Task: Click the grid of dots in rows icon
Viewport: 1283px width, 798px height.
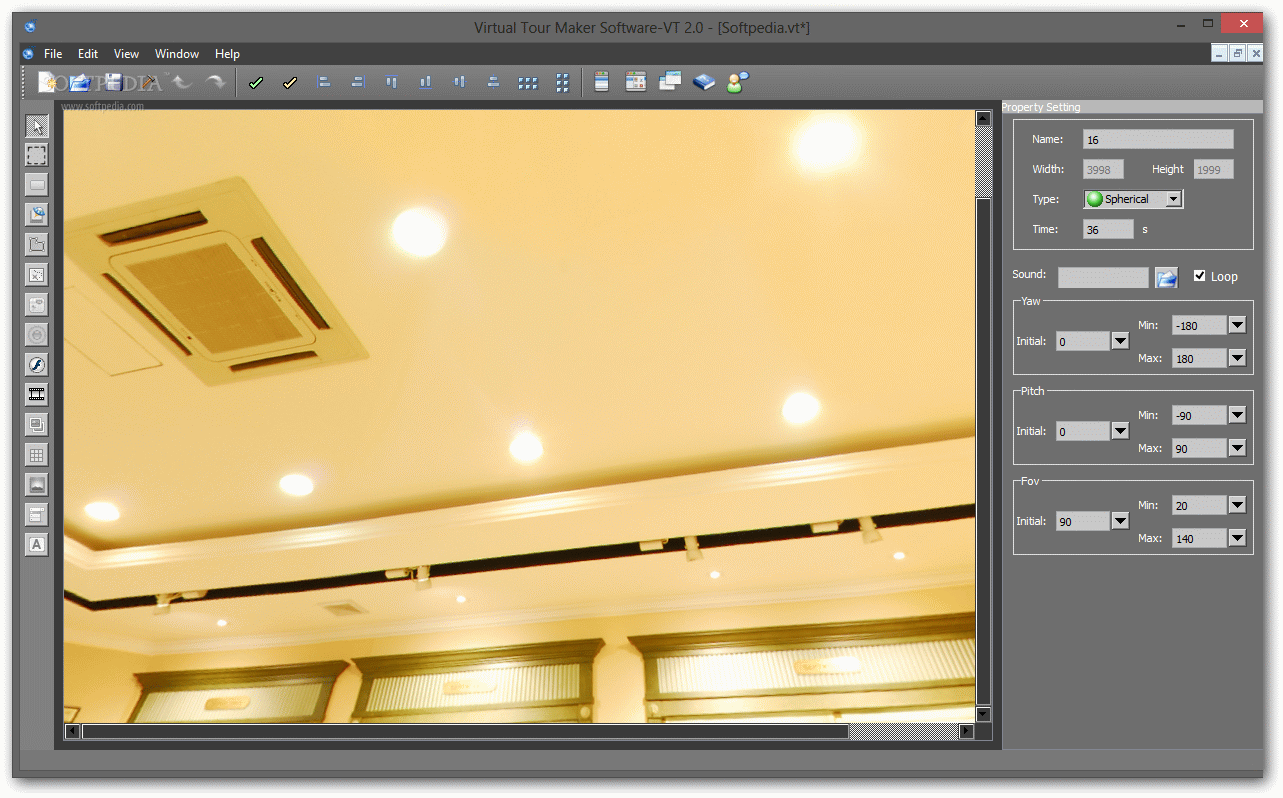Action: click(x=528, y=83)
